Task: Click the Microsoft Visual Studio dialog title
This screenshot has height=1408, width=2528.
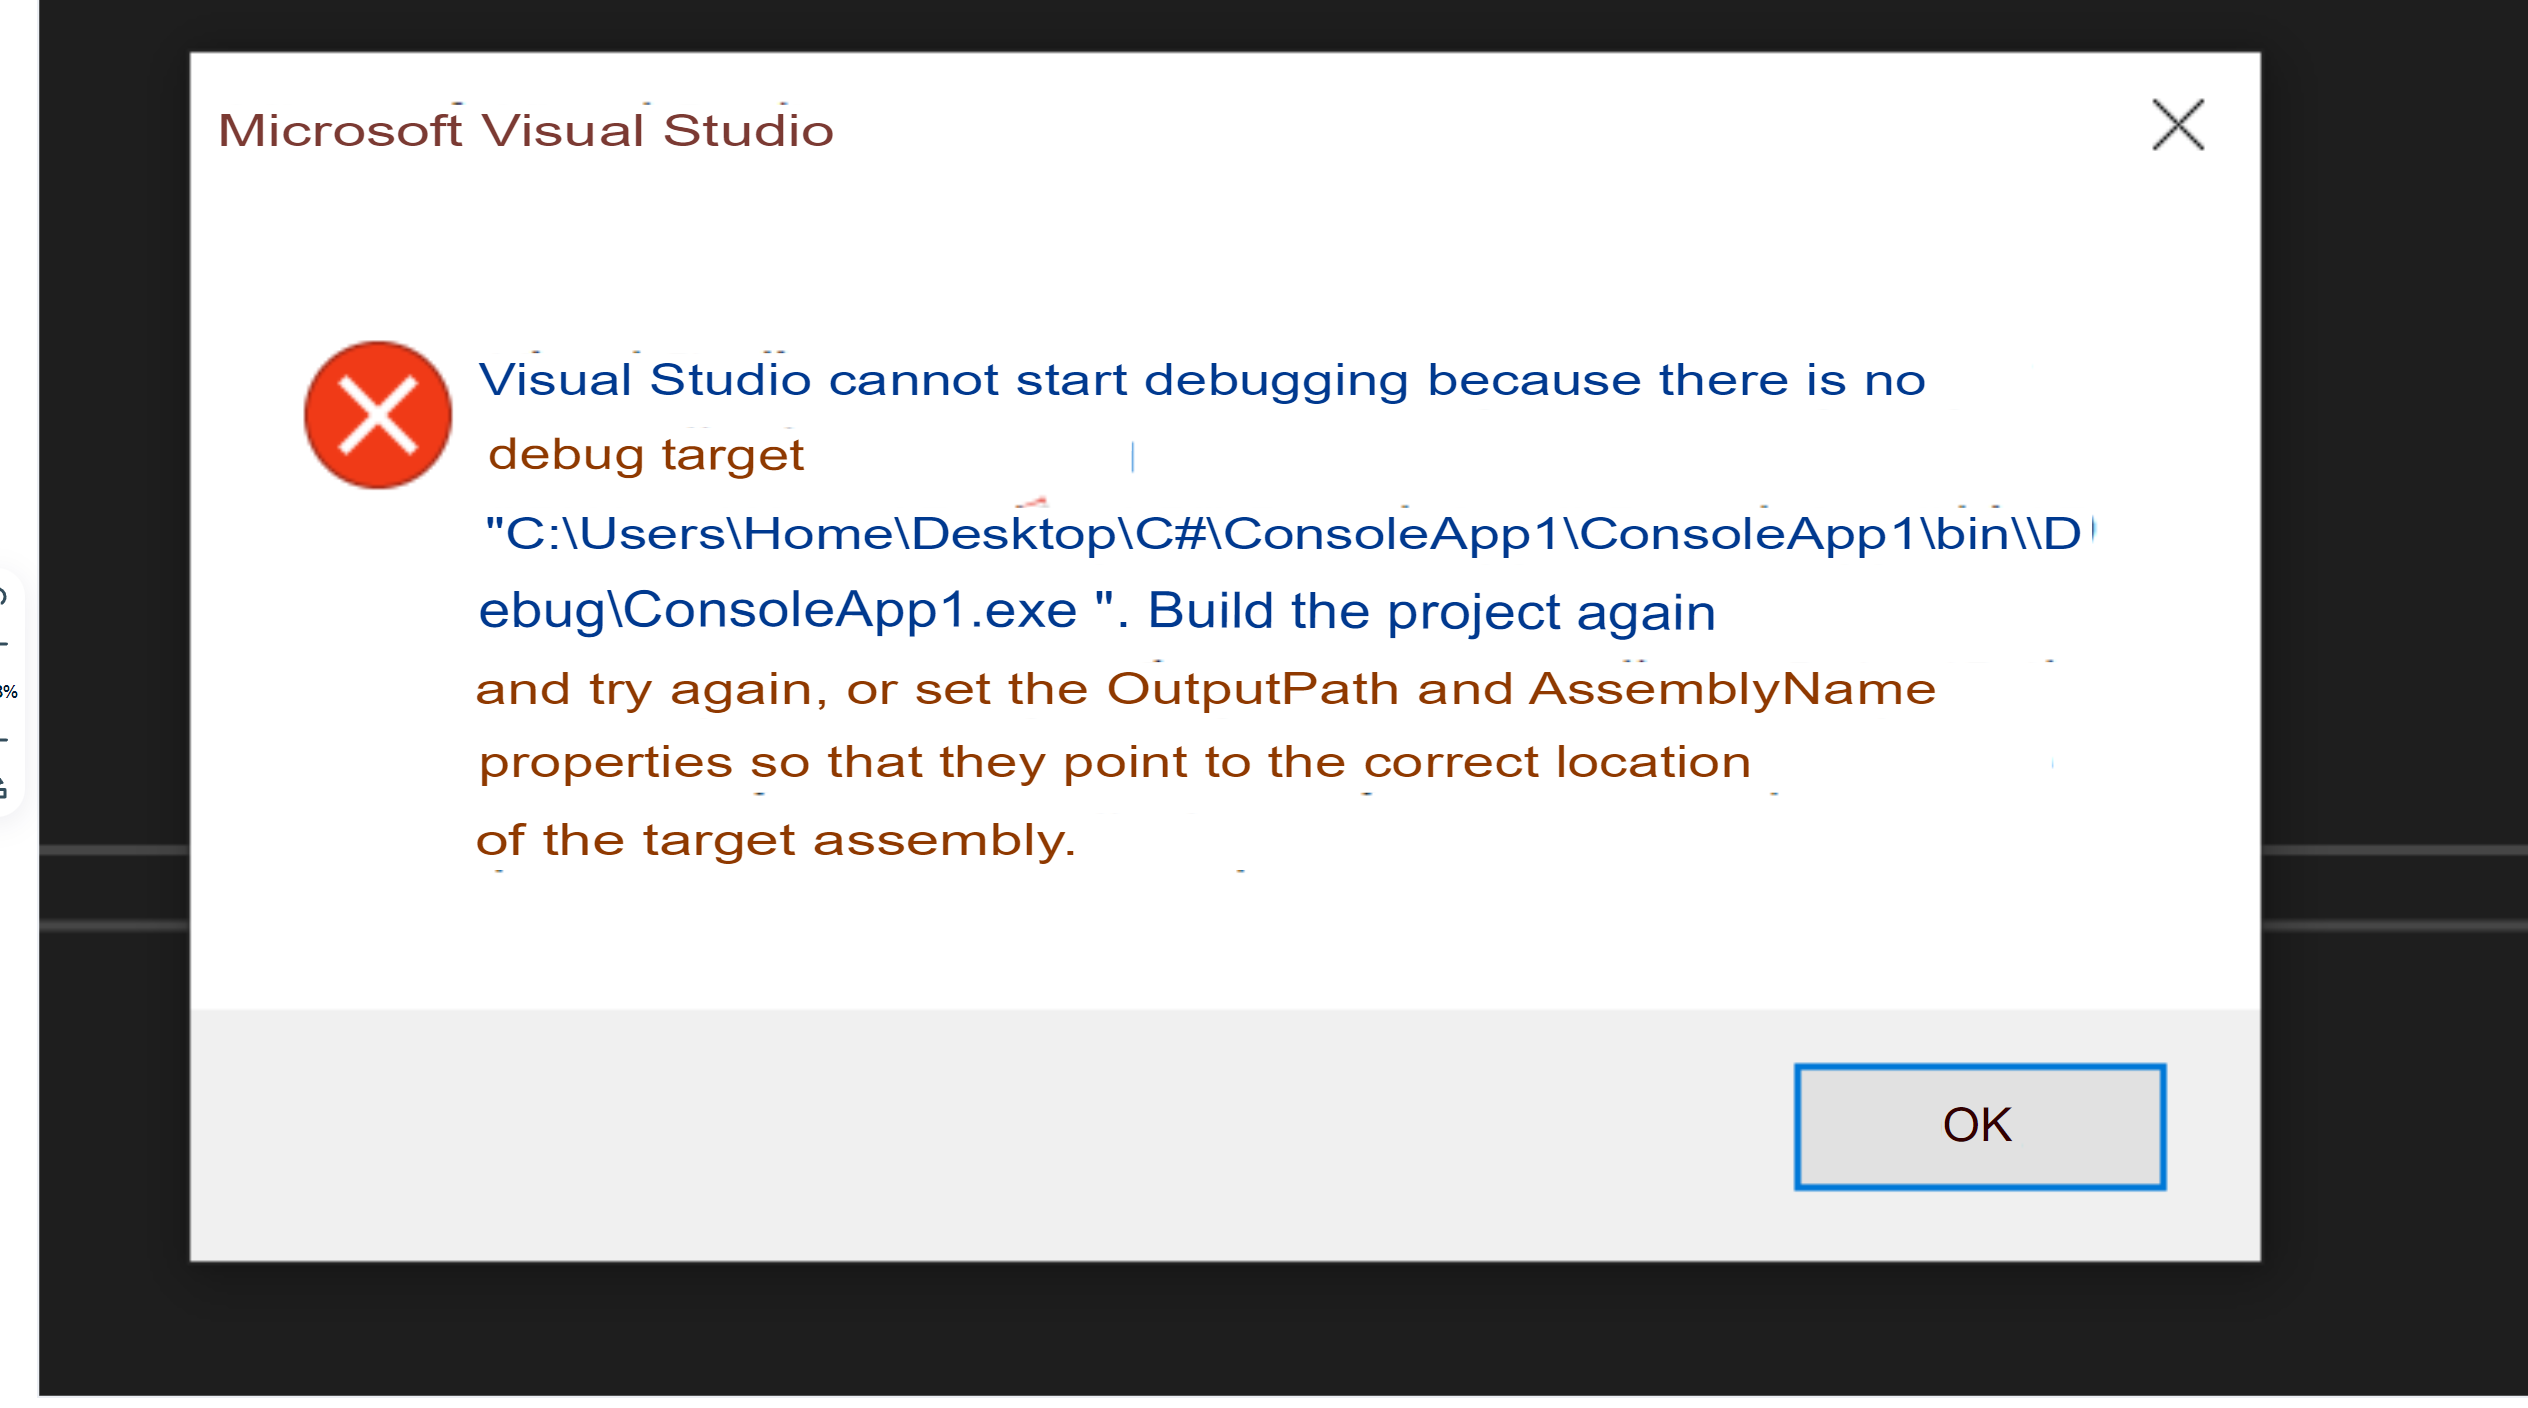Action: (526, 131)
